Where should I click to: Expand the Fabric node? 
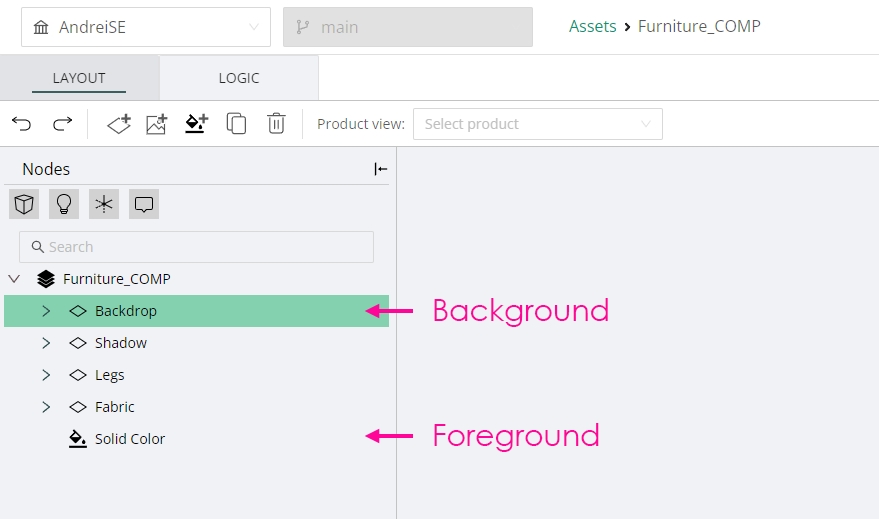pos(46,407)
